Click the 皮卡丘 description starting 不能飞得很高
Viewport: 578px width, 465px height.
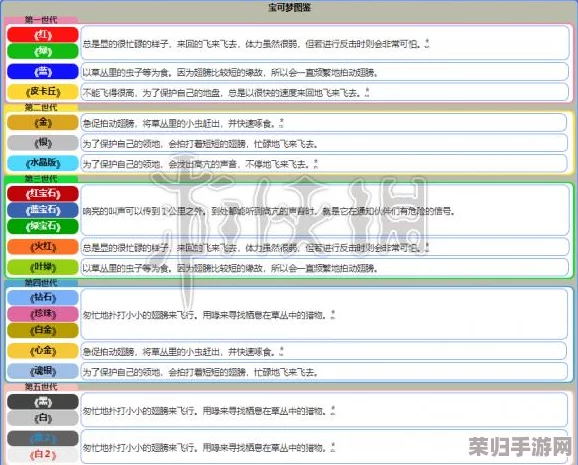[x=222, y=93]
